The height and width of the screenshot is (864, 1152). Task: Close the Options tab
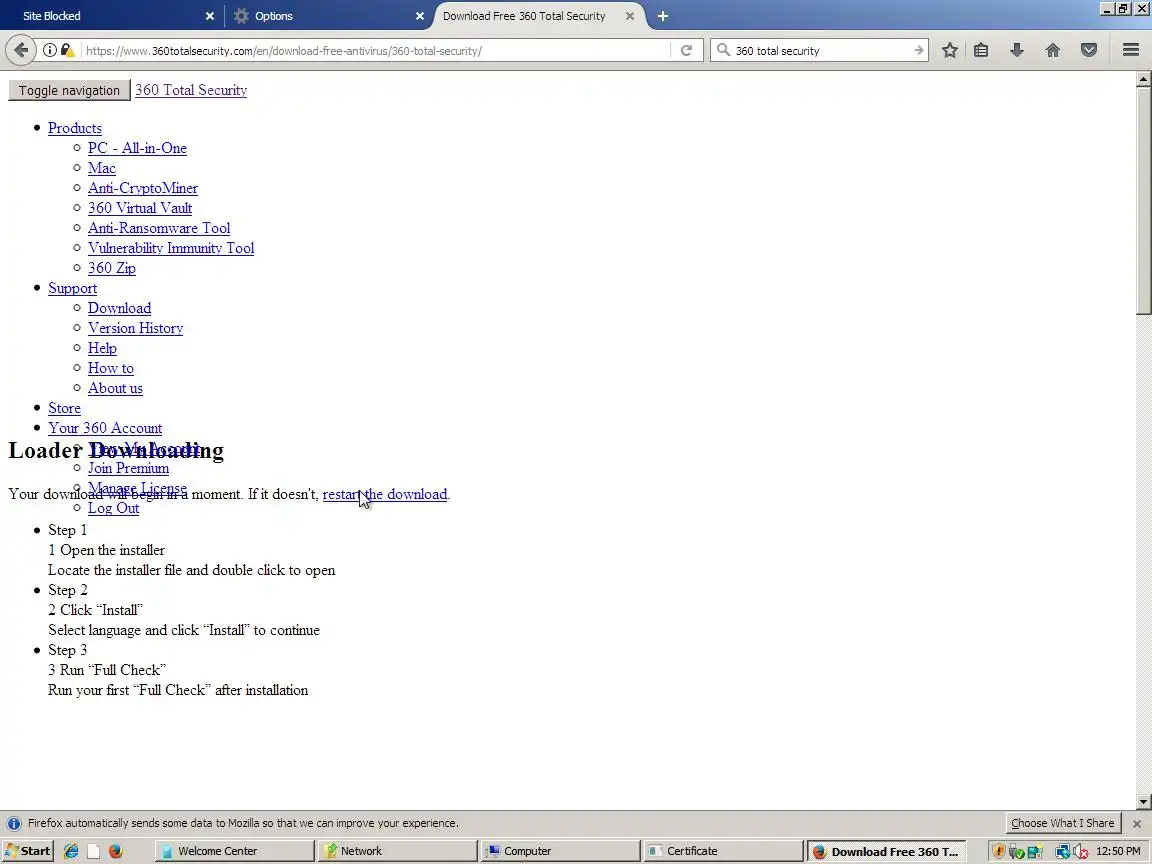[x=420, y=16]
